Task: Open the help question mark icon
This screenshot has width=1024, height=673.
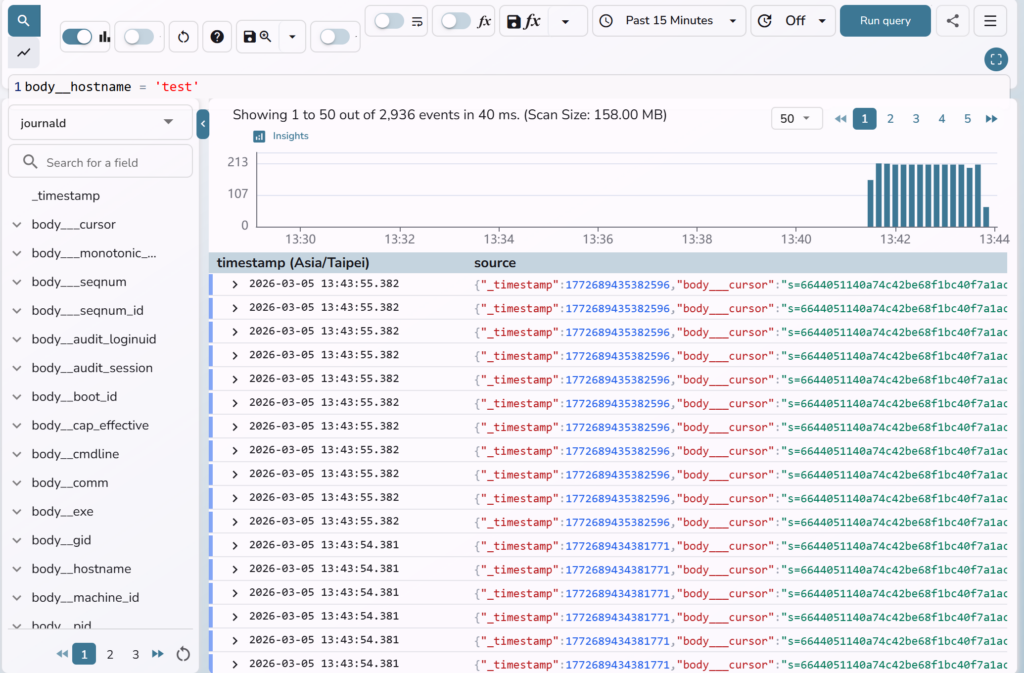Action: point(217,37)
